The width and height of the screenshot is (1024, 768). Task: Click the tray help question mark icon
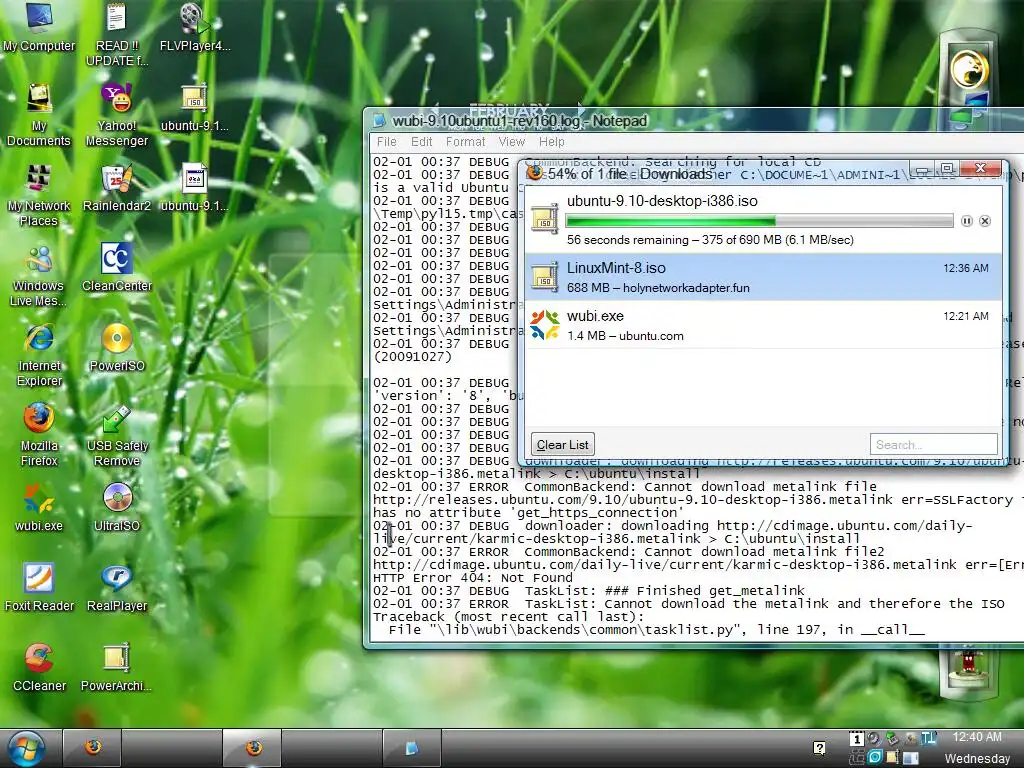(x=819, y=748)
